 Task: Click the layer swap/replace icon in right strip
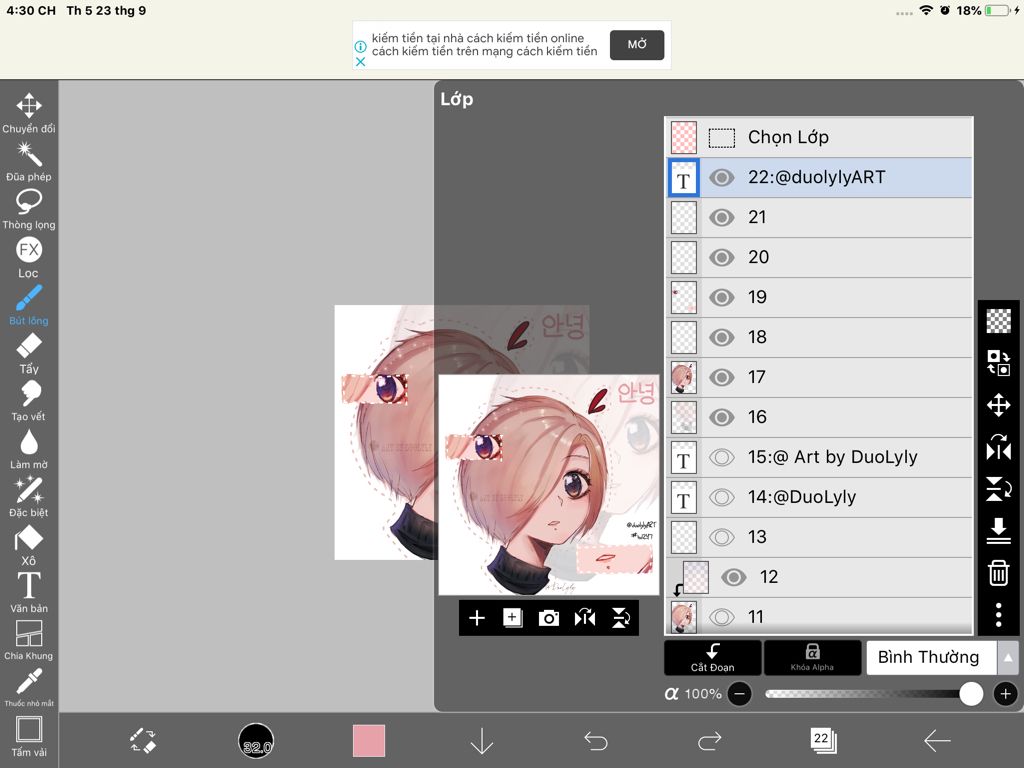point(999,362)
